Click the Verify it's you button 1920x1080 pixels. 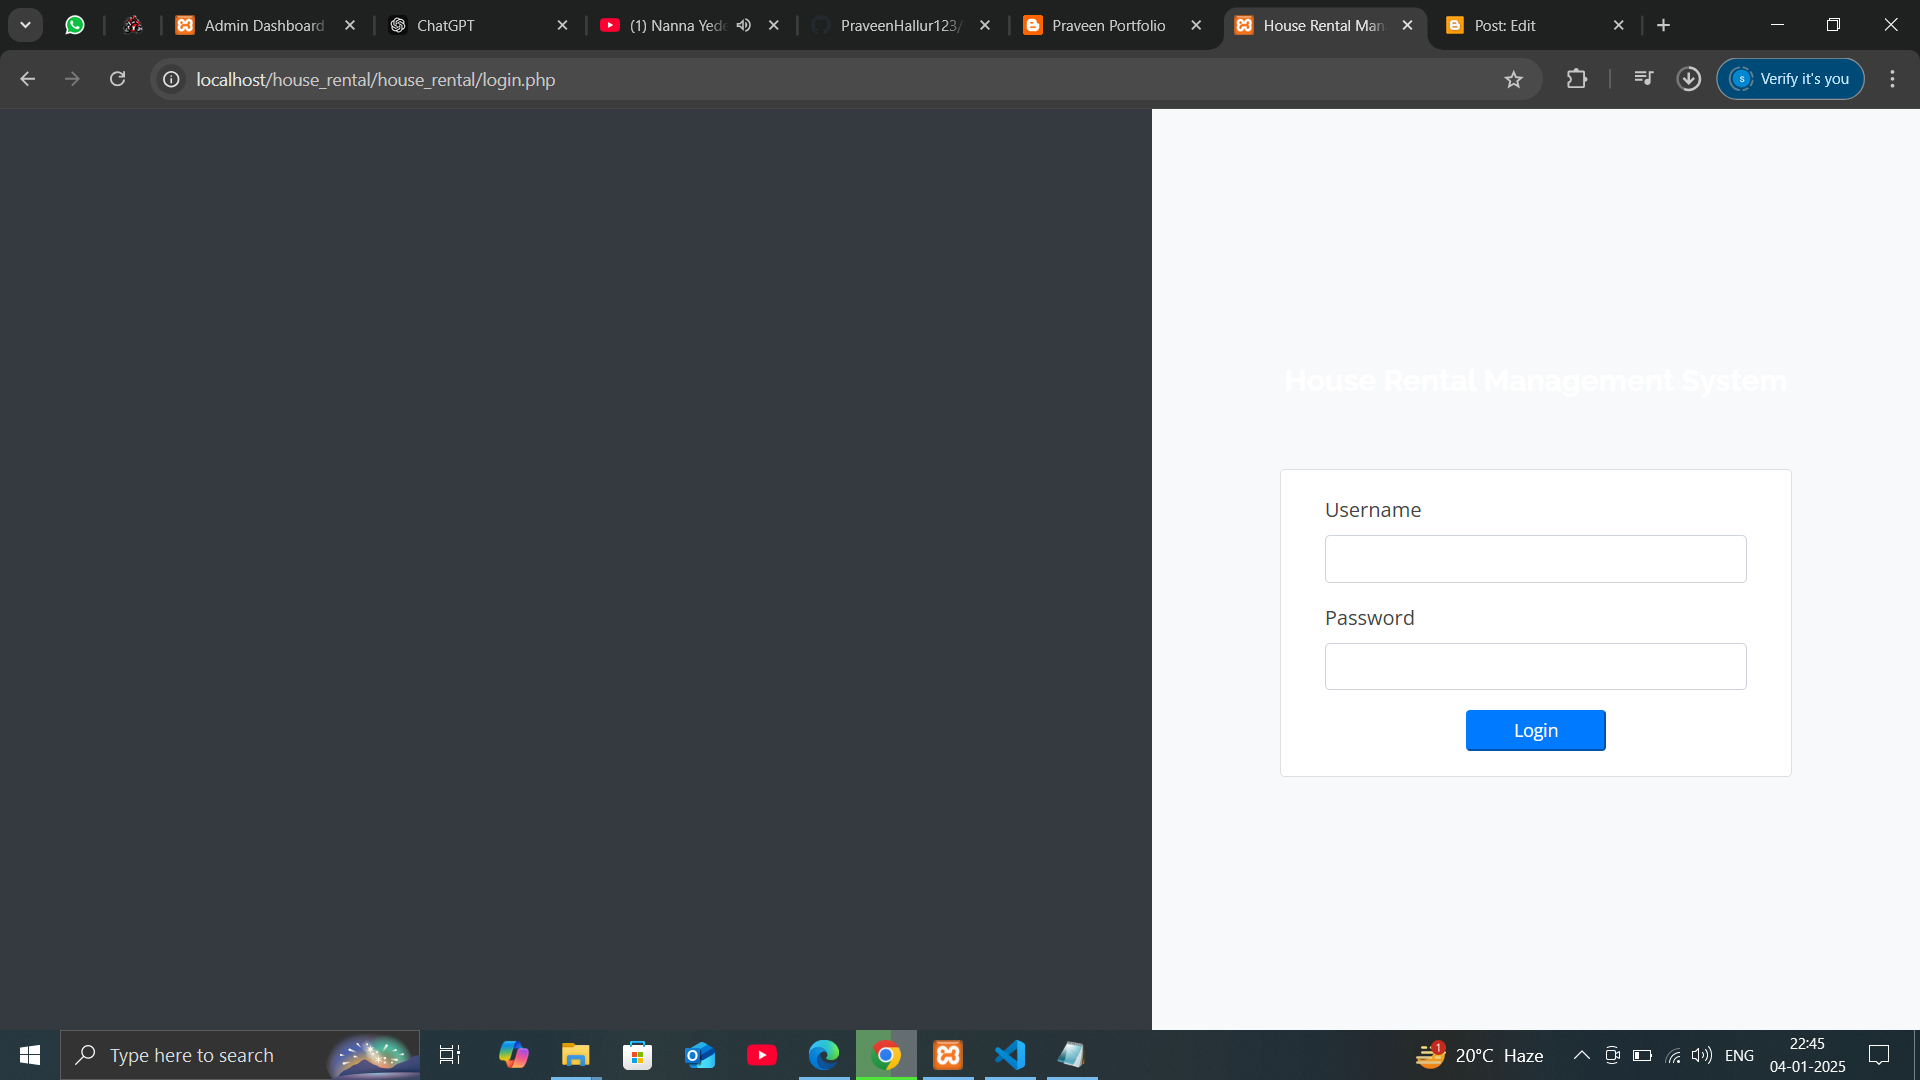pyautogui.click(x=1790, y=79)
